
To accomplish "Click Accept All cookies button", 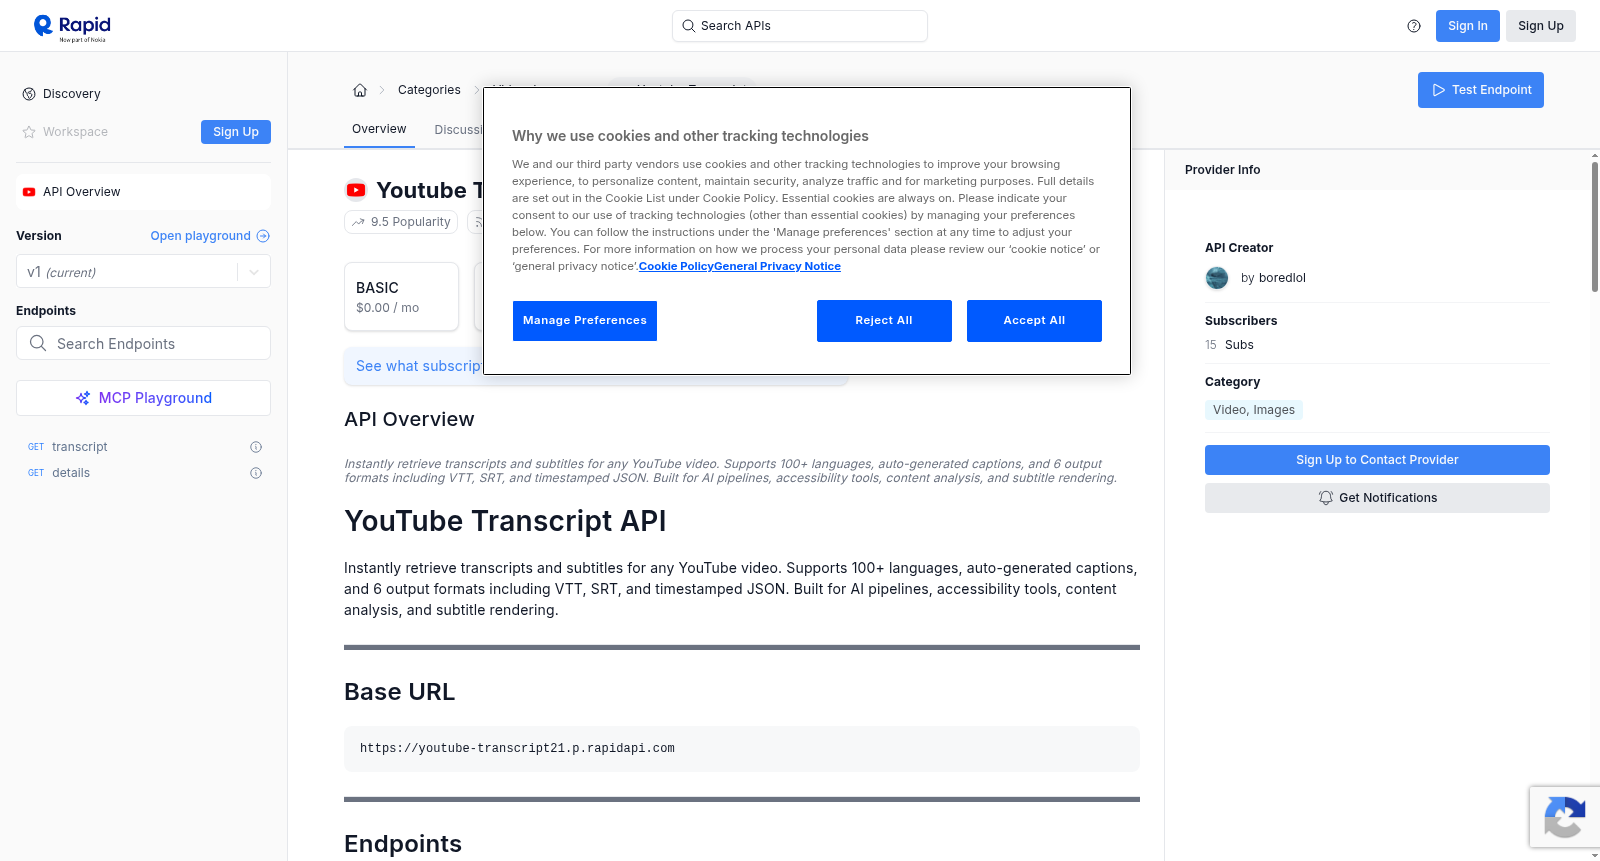I will [1034, 321].
